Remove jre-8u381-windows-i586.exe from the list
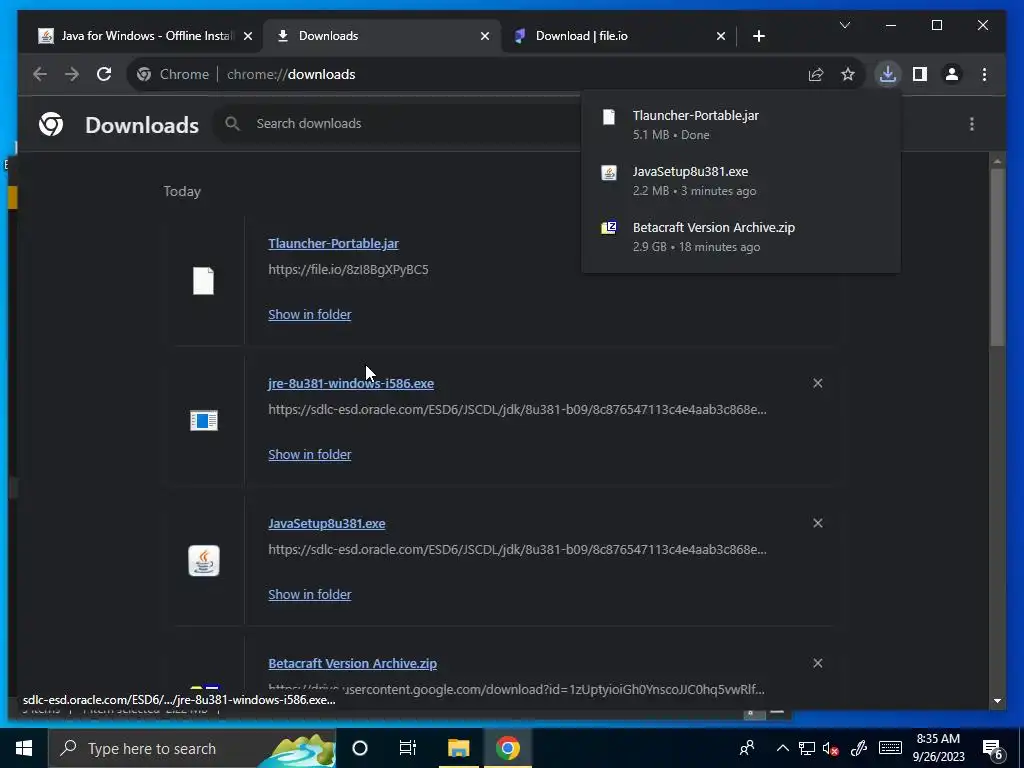Image resolution: width=1024 pixels, height=768 pixels. [x=818, y=383]
